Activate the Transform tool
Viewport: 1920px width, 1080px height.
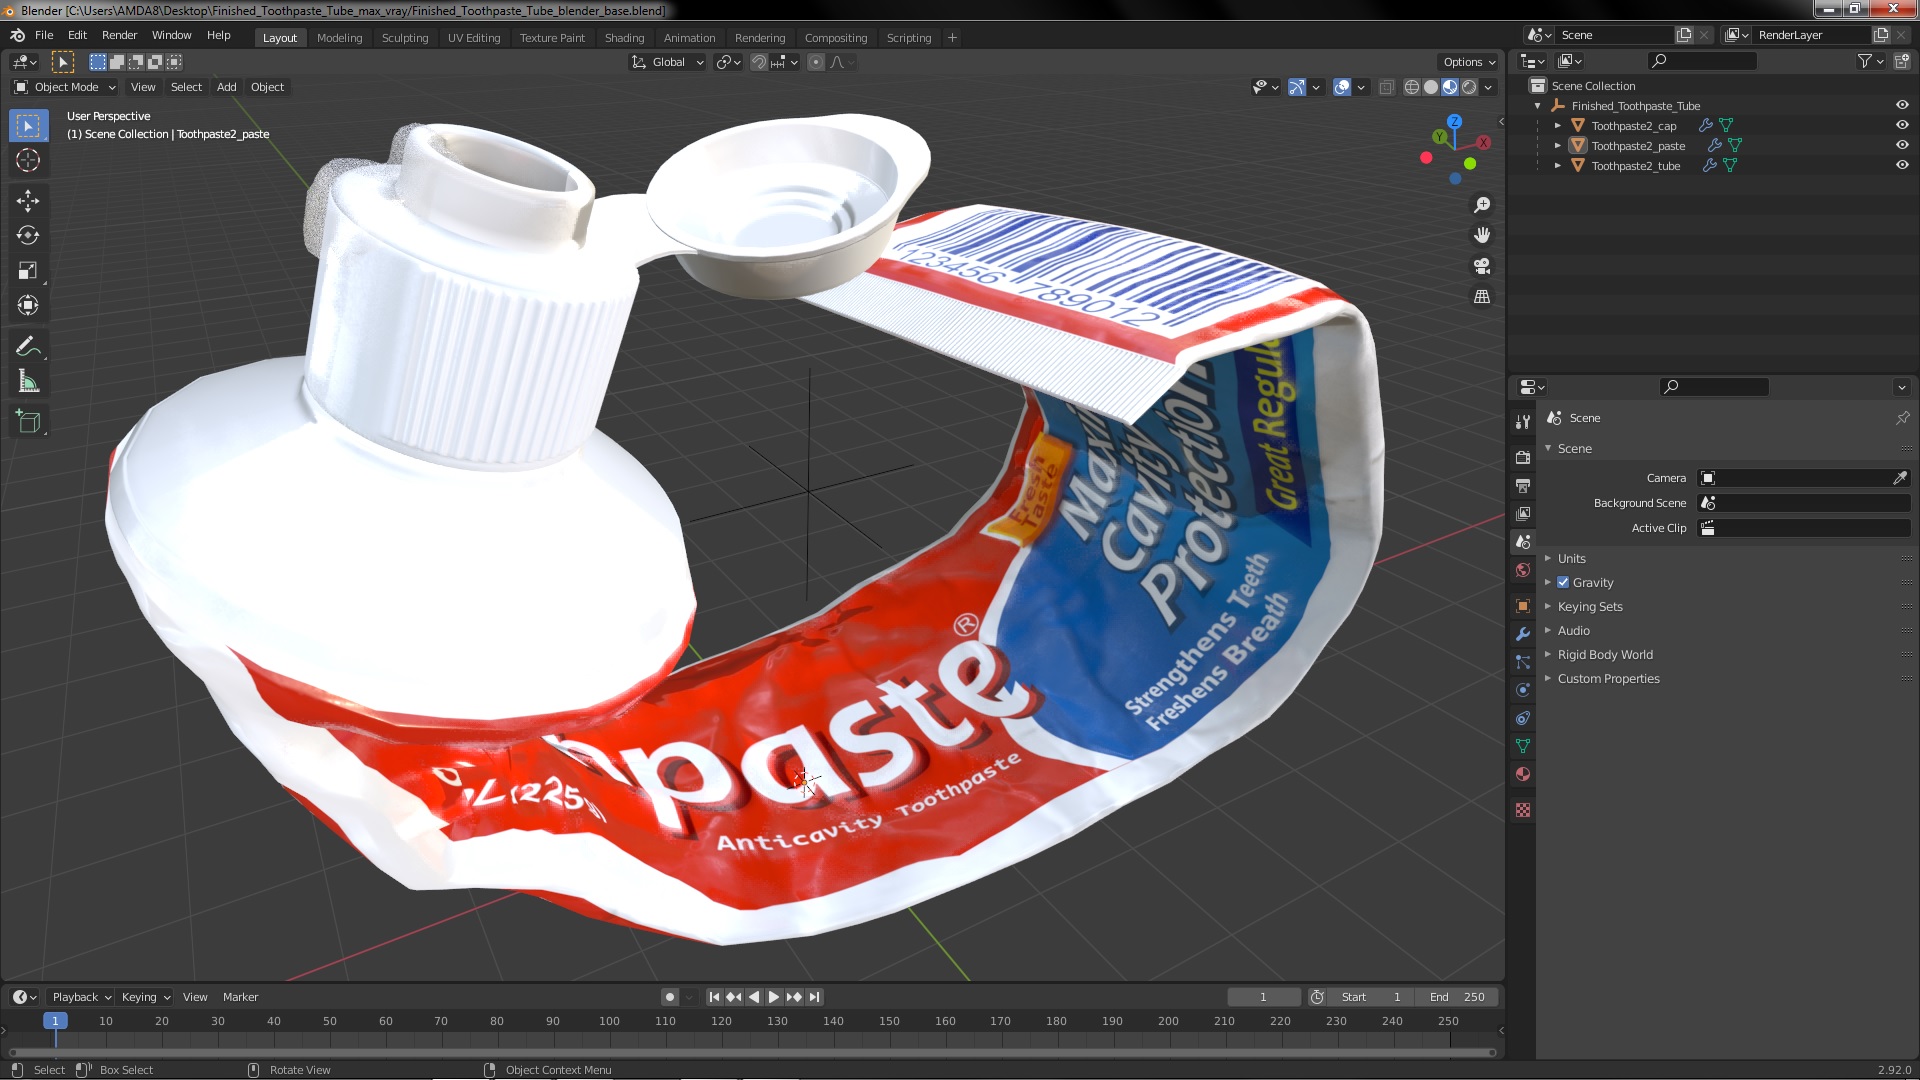tap(28, 305)
